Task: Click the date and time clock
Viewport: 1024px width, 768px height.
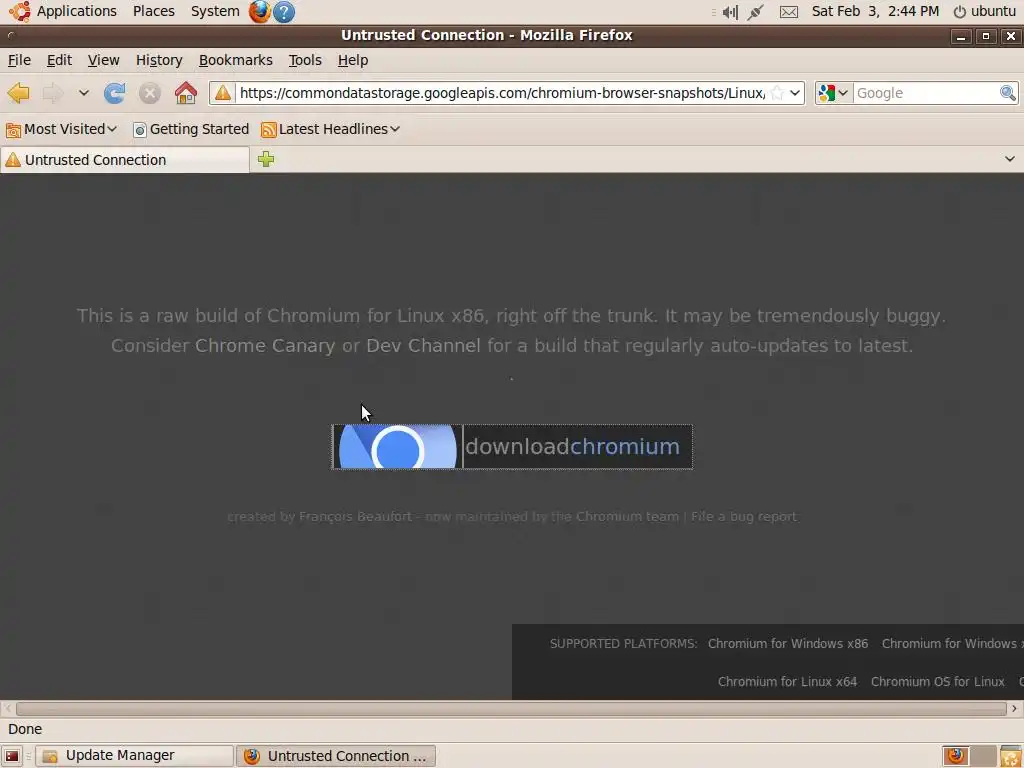Action: [875, 11]
